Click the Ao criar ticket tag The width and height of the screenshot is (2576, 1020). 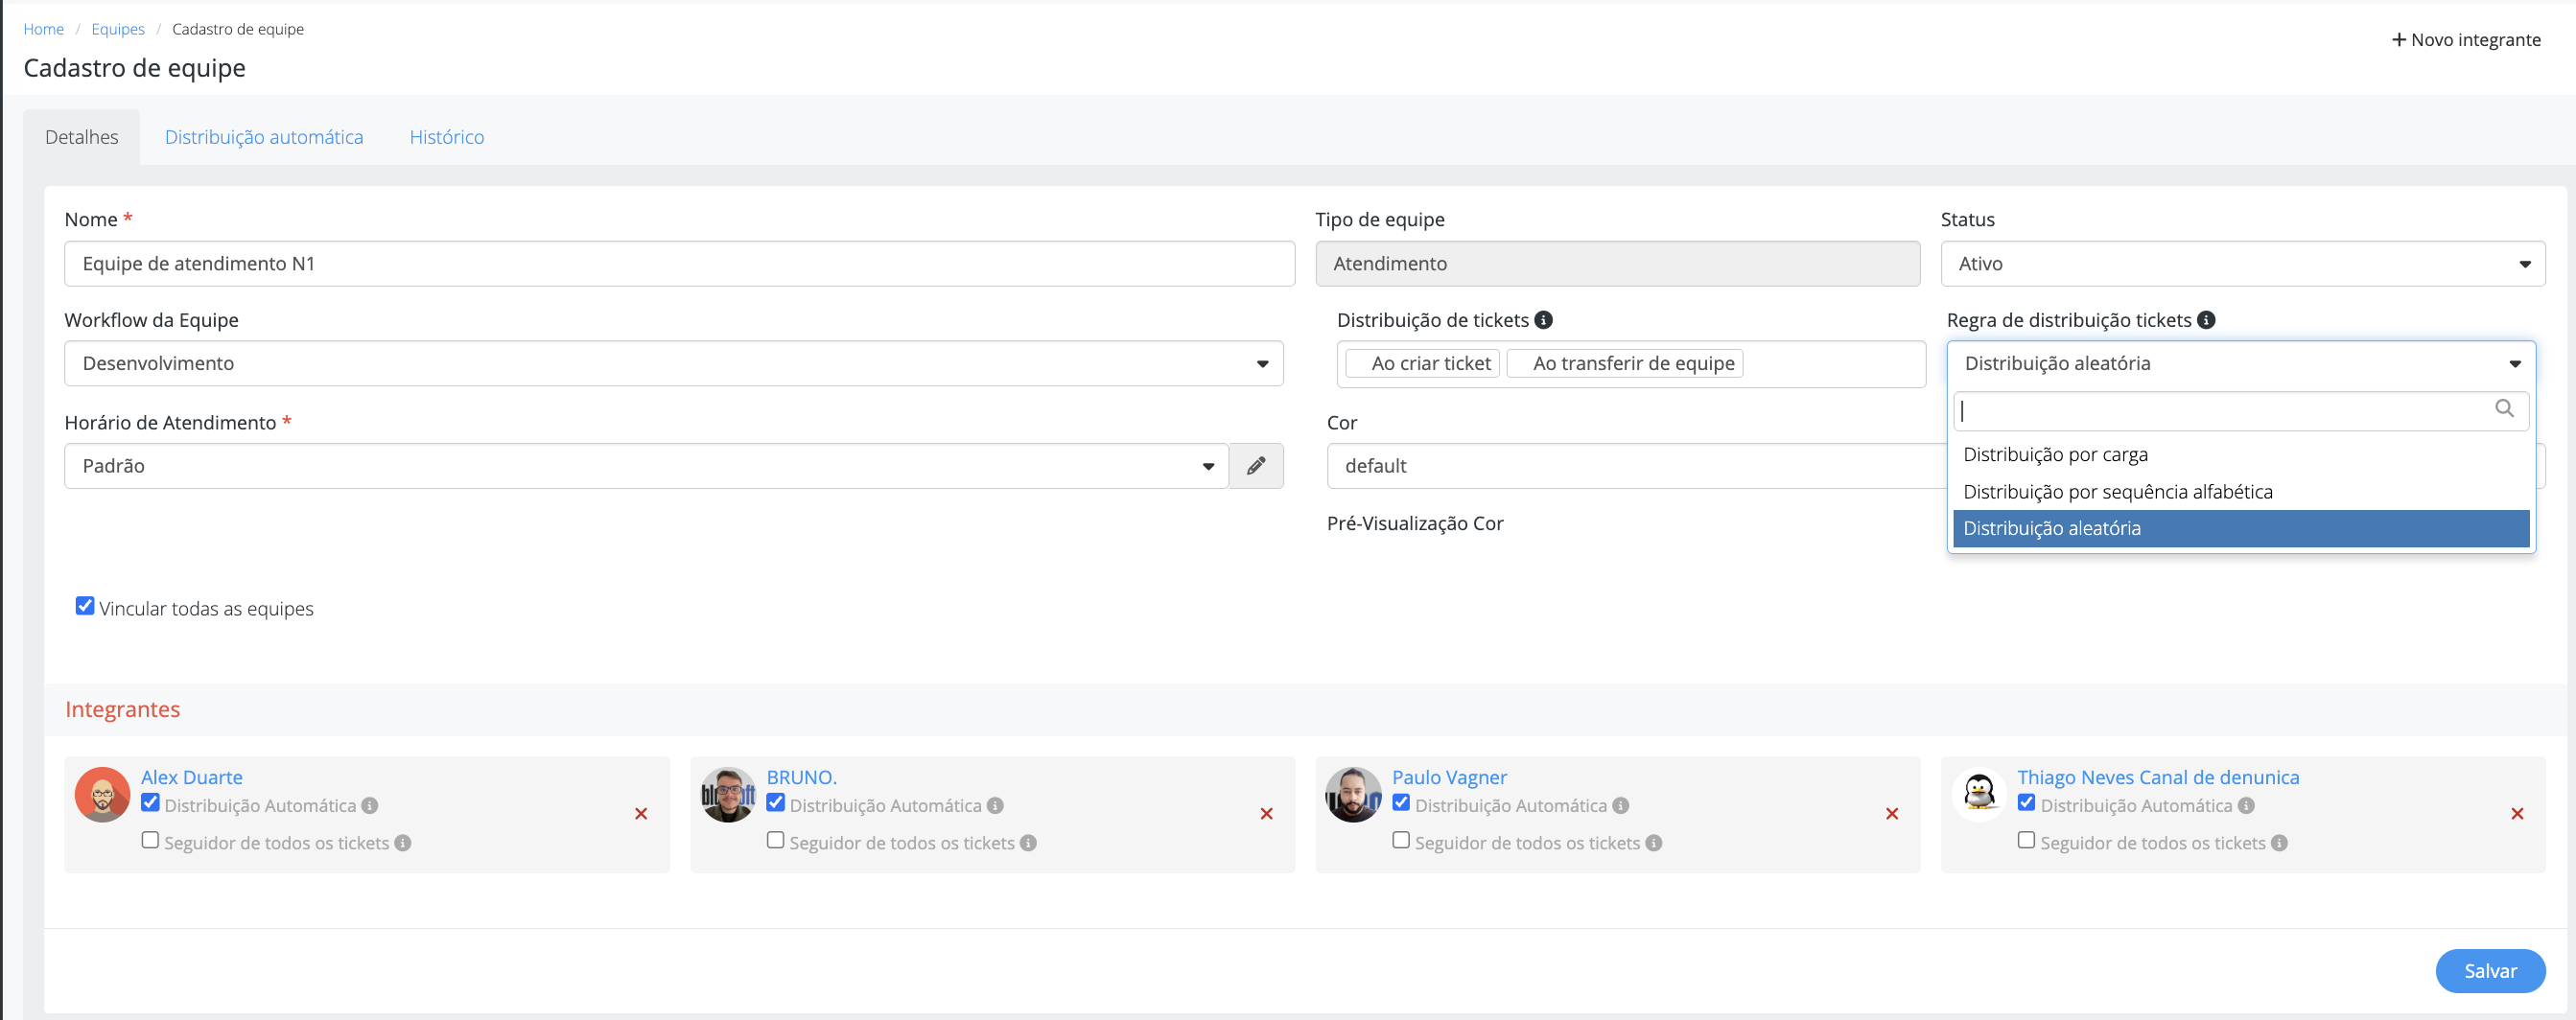coord(1422,364)
